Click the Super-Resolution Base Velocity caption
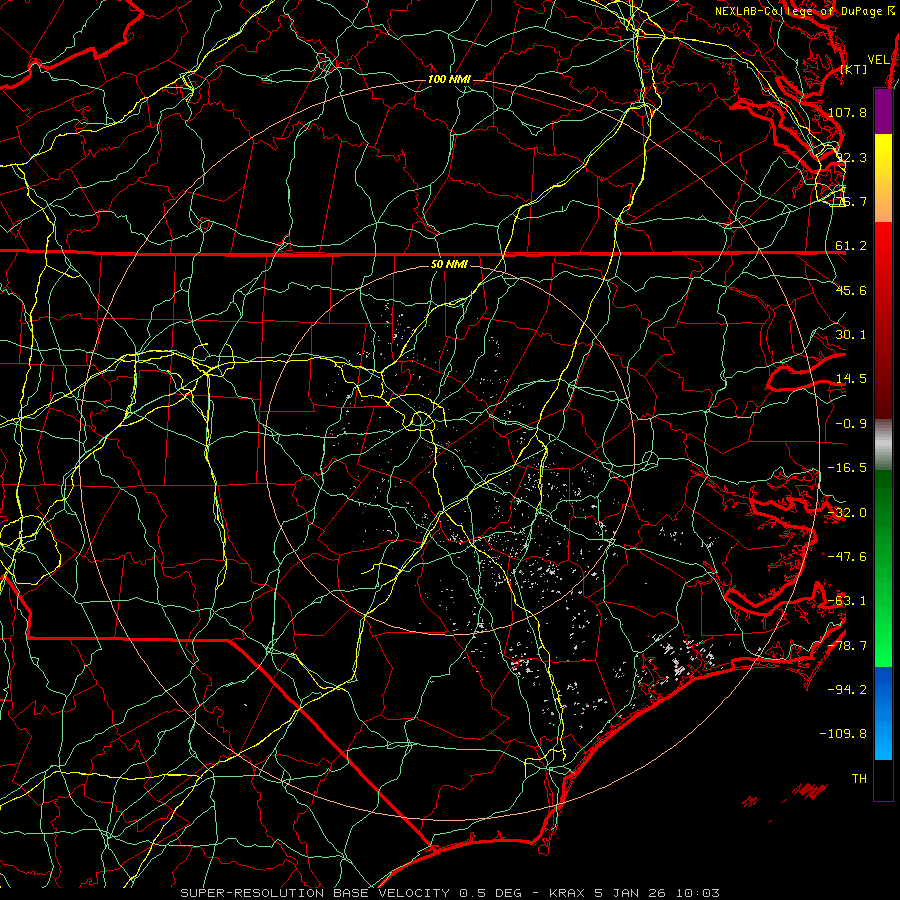Image resolution: width=900 pixels, height=900 pixels. coord(449,893)
